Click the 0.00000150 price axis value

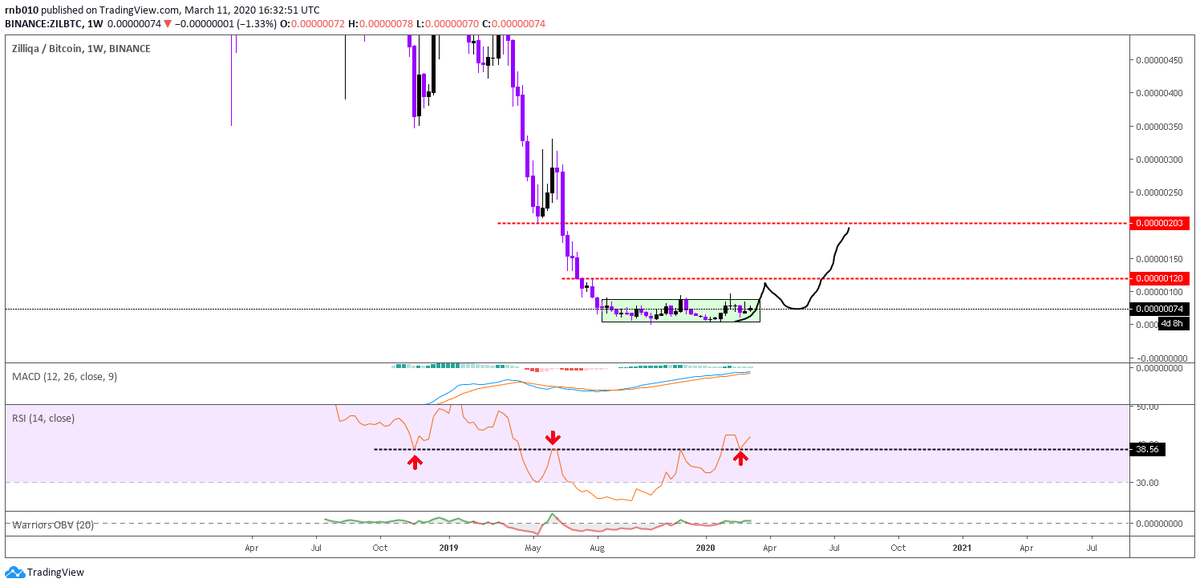(x=1159, y=258)
